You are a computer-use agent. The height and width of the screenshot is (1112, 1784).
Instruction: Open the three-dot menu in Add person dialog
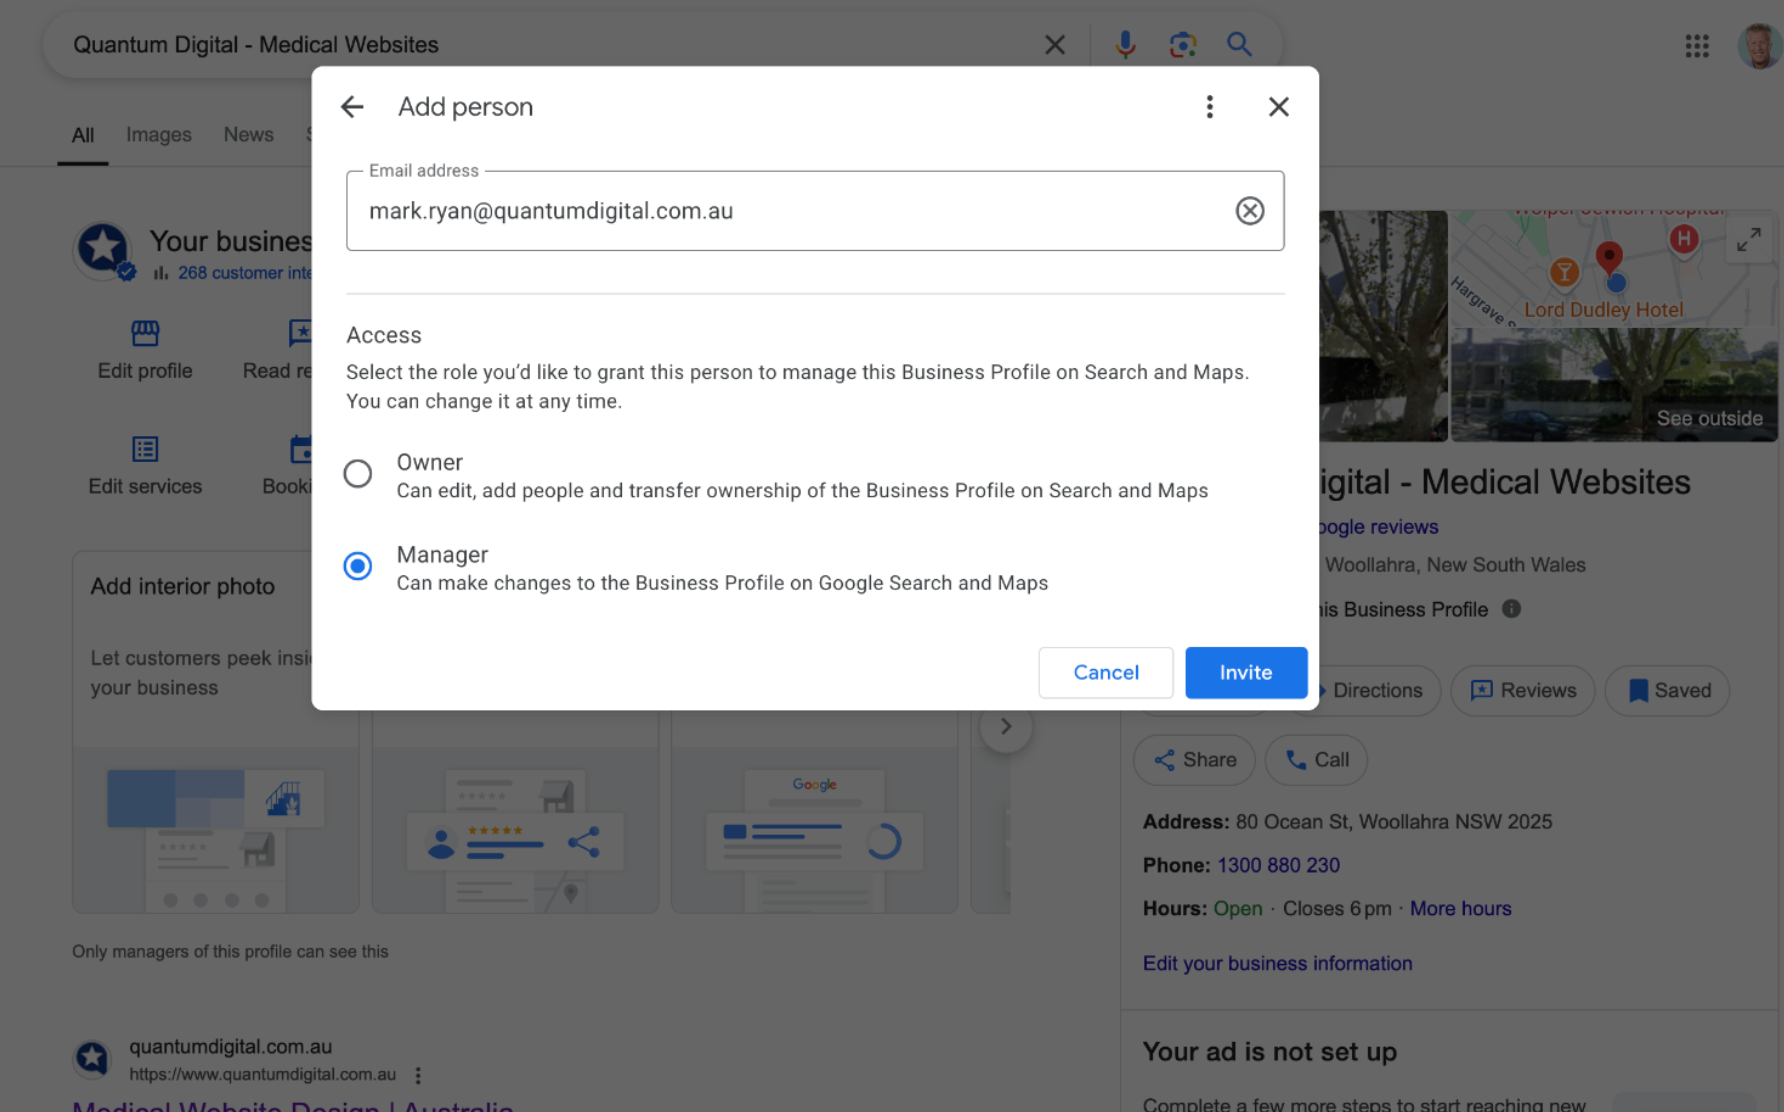coord(1209,107)
